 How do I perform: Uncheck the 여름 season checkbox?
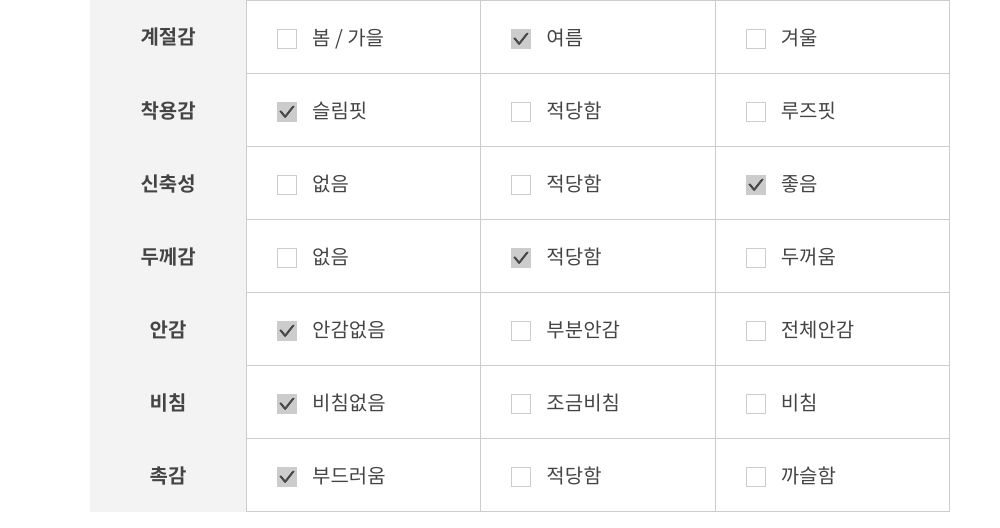[521, 39]
